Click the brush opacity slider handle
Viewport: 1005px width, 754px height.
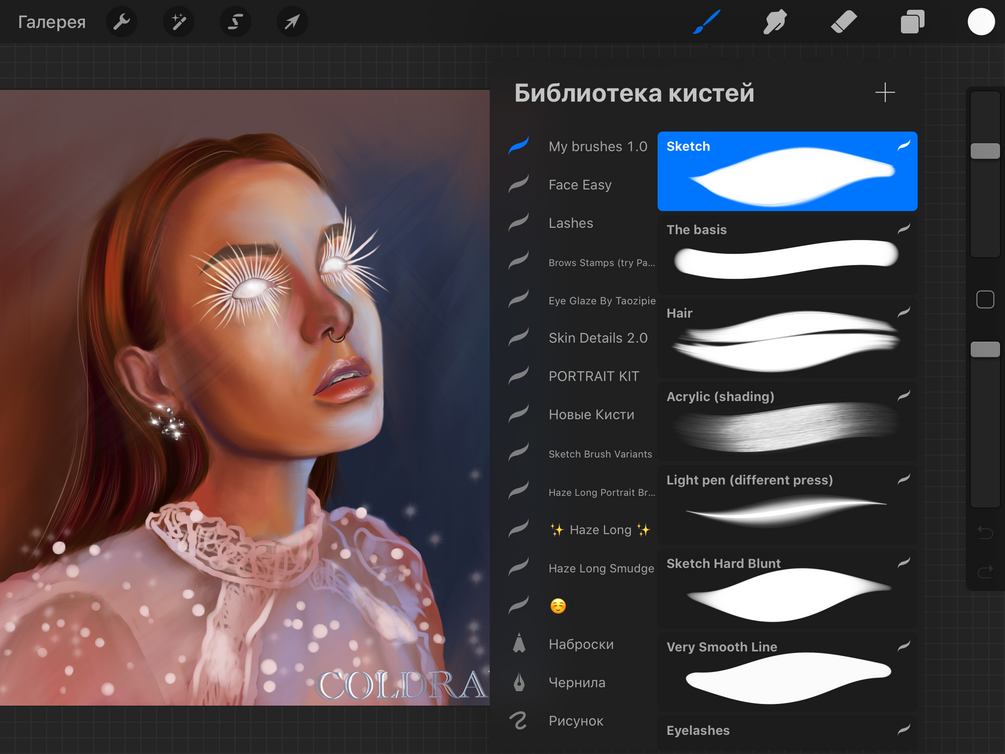985,349
